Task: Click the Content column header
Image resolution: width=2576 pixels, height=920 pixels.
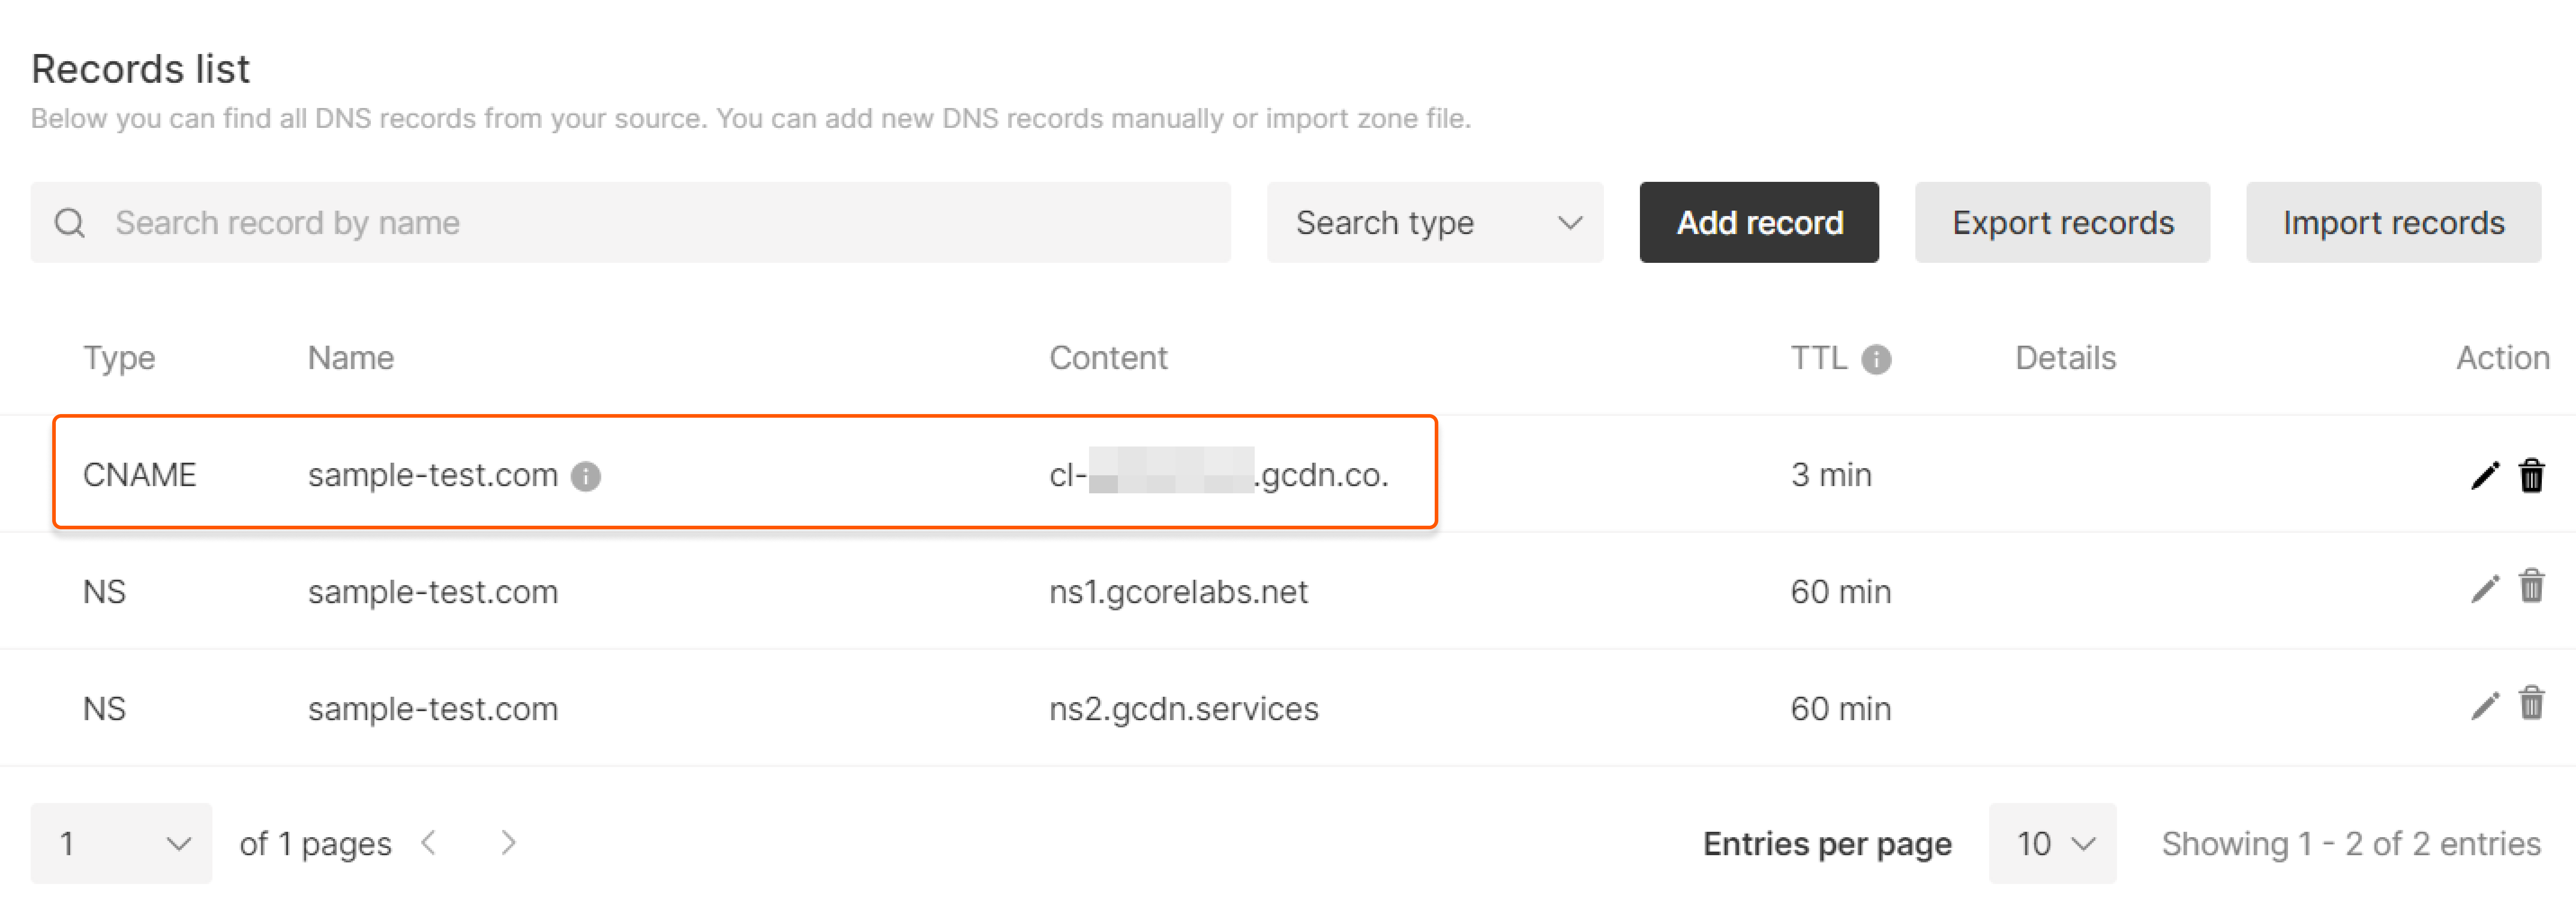Action: pyautogui.click(x=1108, y=358)
